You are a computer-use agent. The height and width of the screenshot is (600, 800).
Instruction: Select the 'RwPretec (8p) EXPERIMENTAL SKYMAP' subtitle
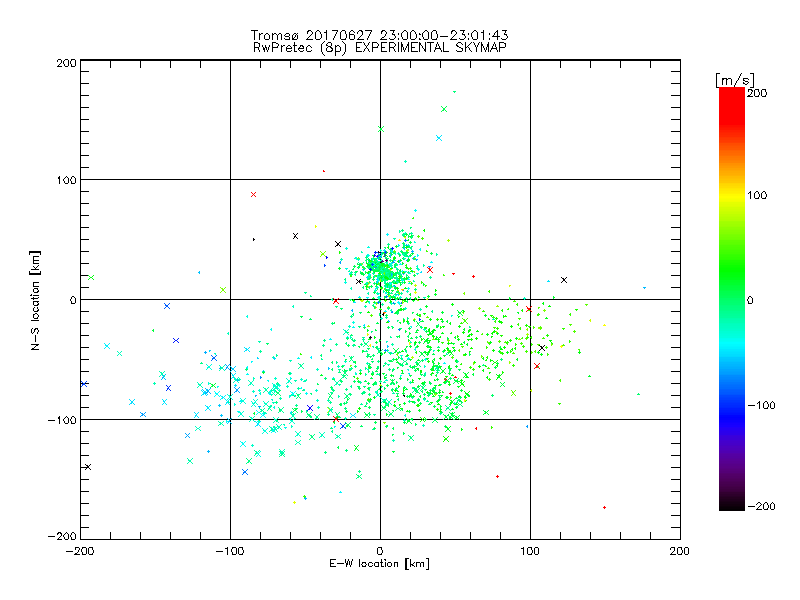pos(380,47)
